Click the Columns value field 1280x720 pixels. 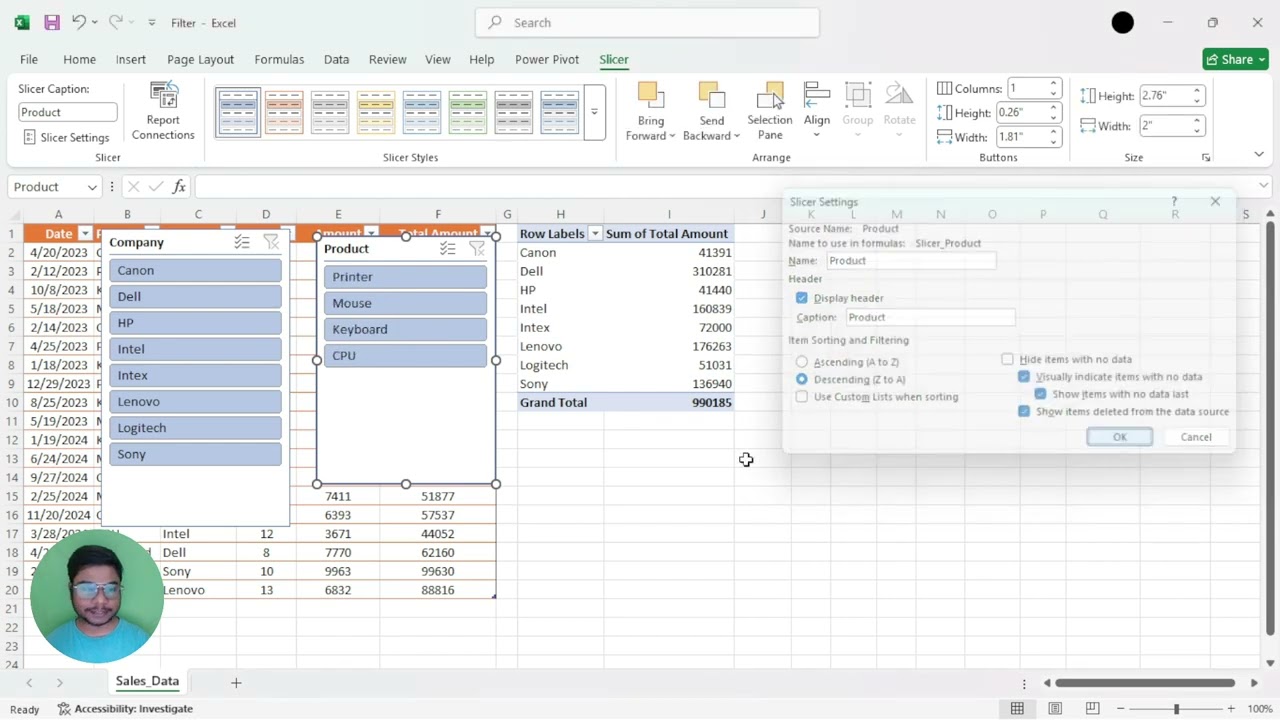(x=1027, y=89)
